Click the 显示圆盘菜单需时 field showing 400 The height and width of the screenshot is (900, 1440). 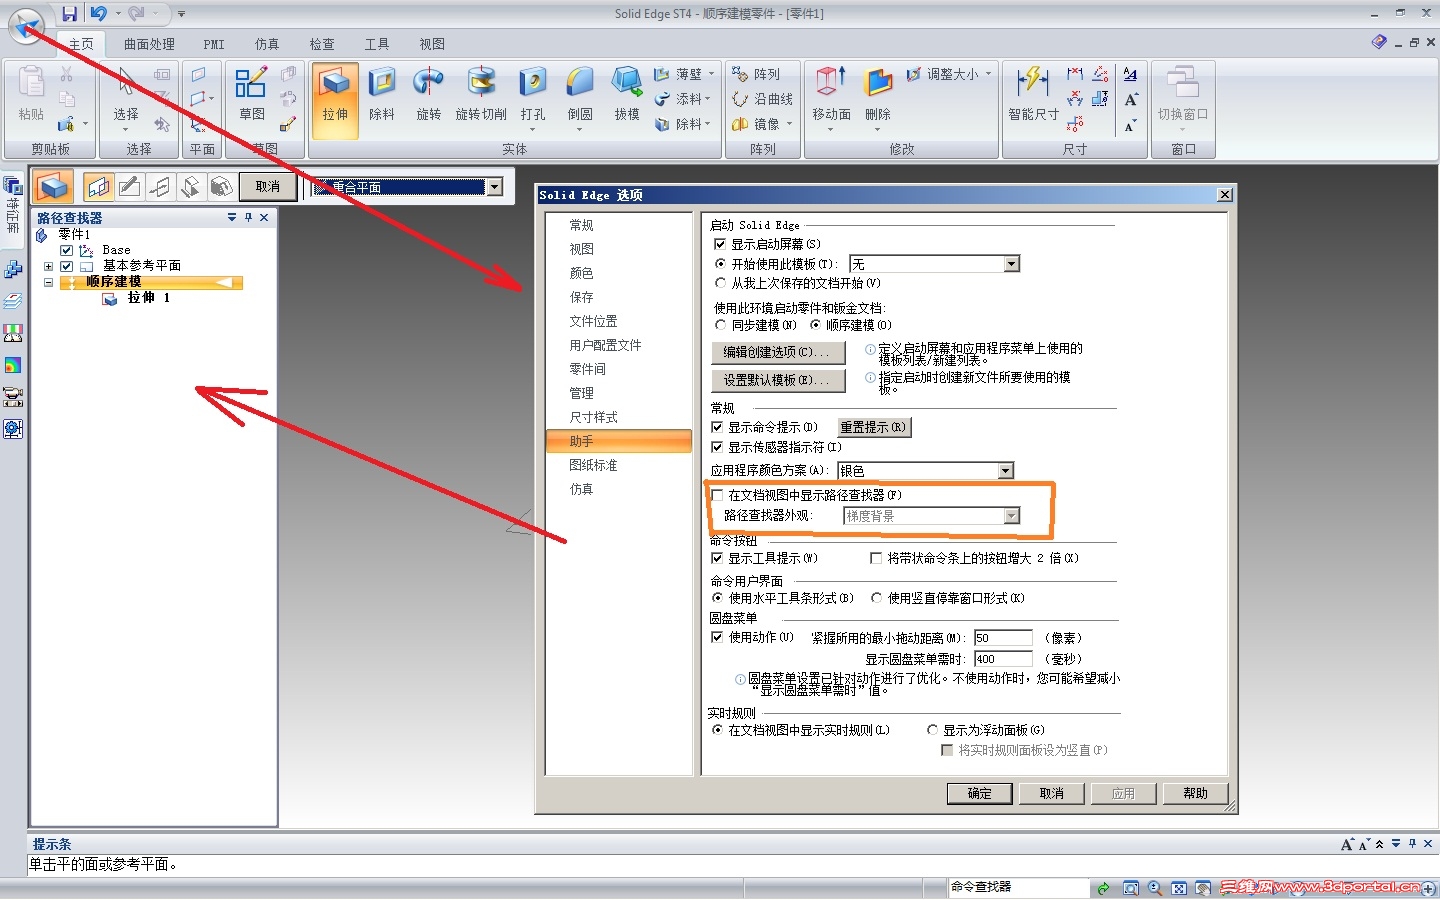point(1003,659)
